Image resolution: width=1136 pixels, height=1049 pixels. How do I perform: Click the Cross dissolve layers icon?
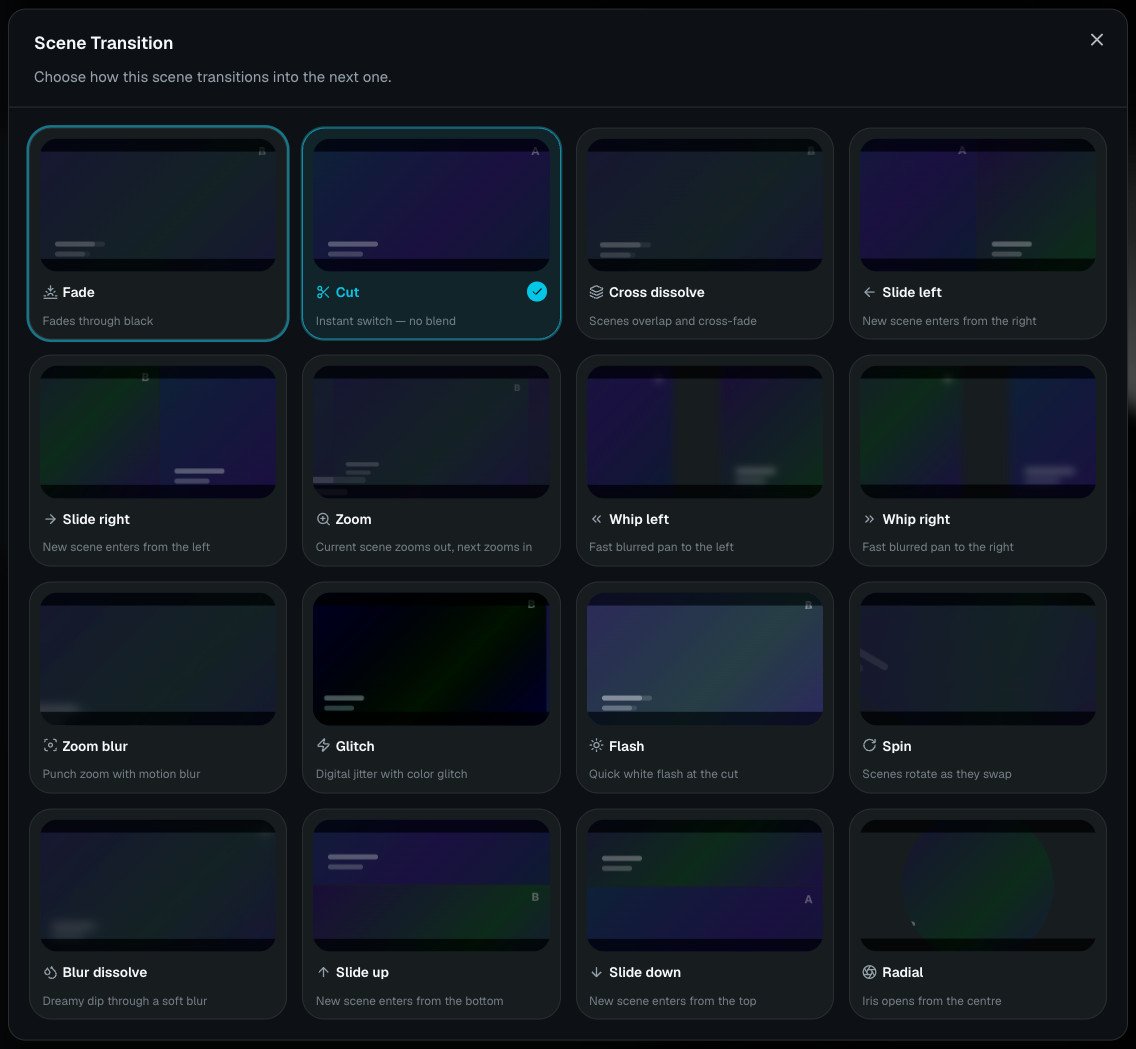596,292
